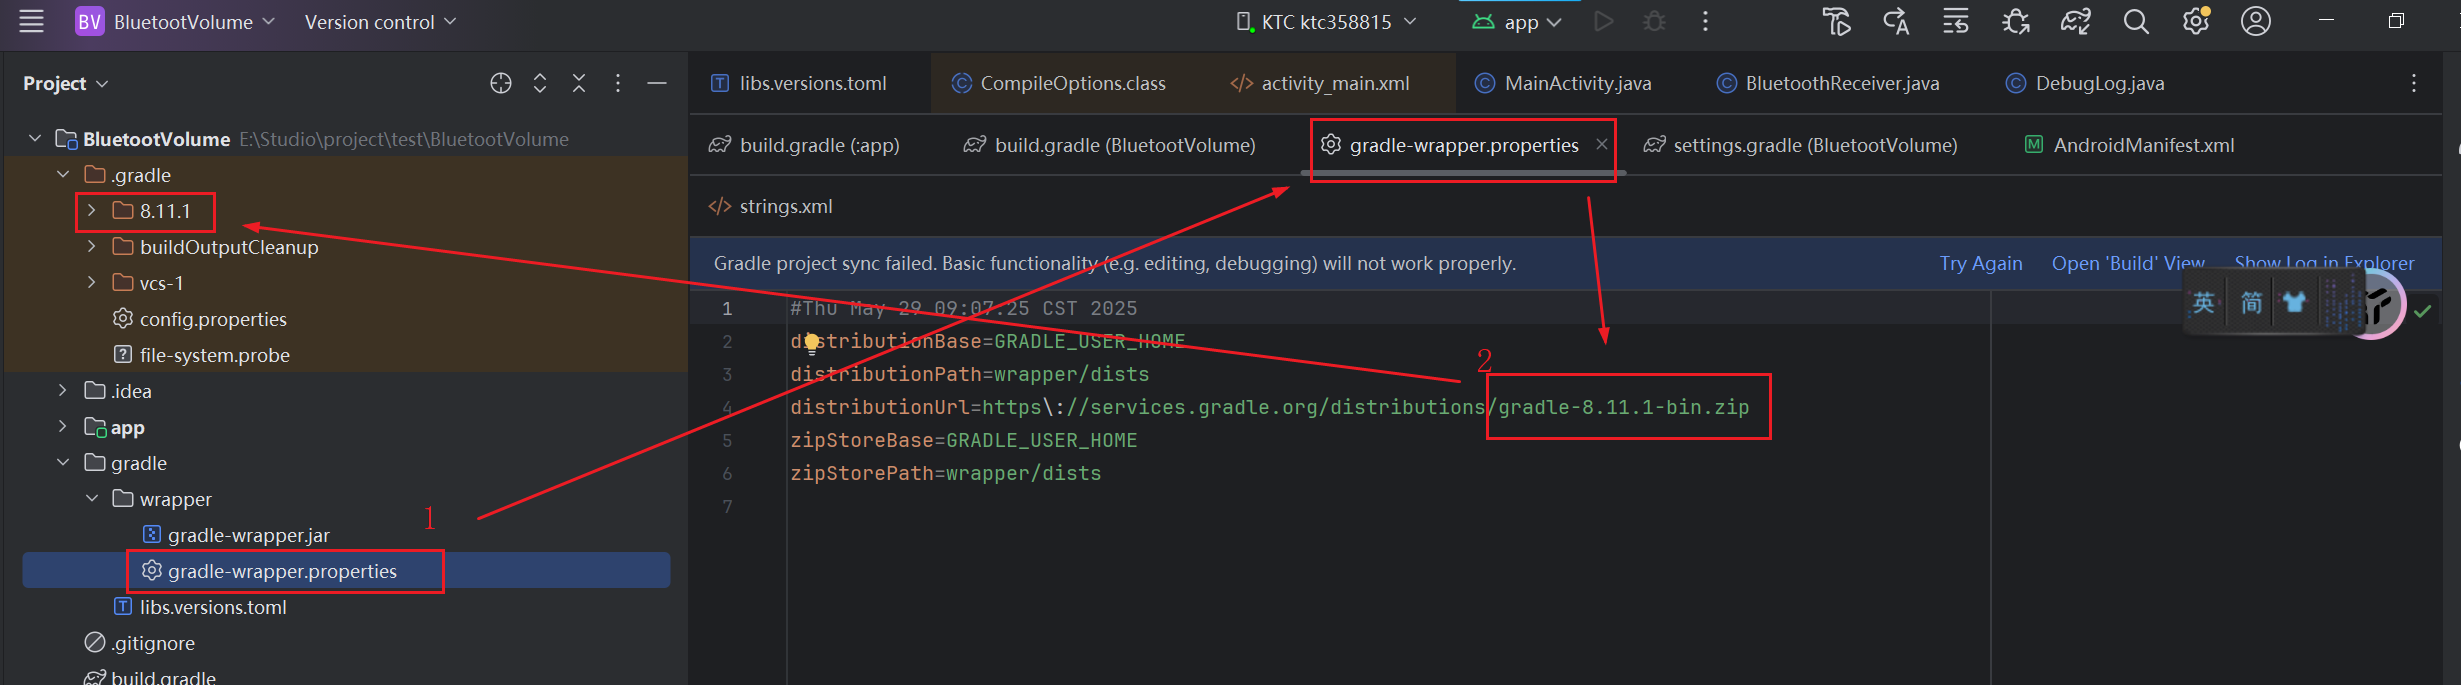
Task: Click Open 'Build' View link
Action: point(2128,263)
